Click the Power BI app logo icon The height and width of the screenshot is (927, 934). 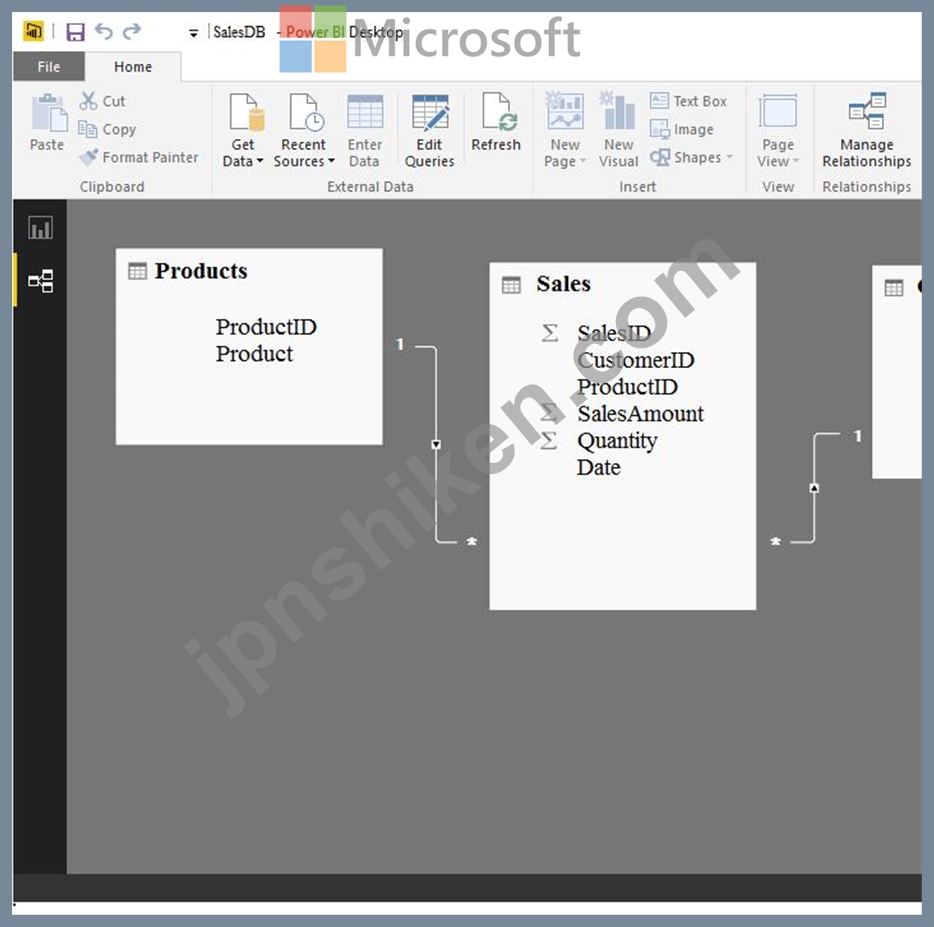tap(33, 31)
